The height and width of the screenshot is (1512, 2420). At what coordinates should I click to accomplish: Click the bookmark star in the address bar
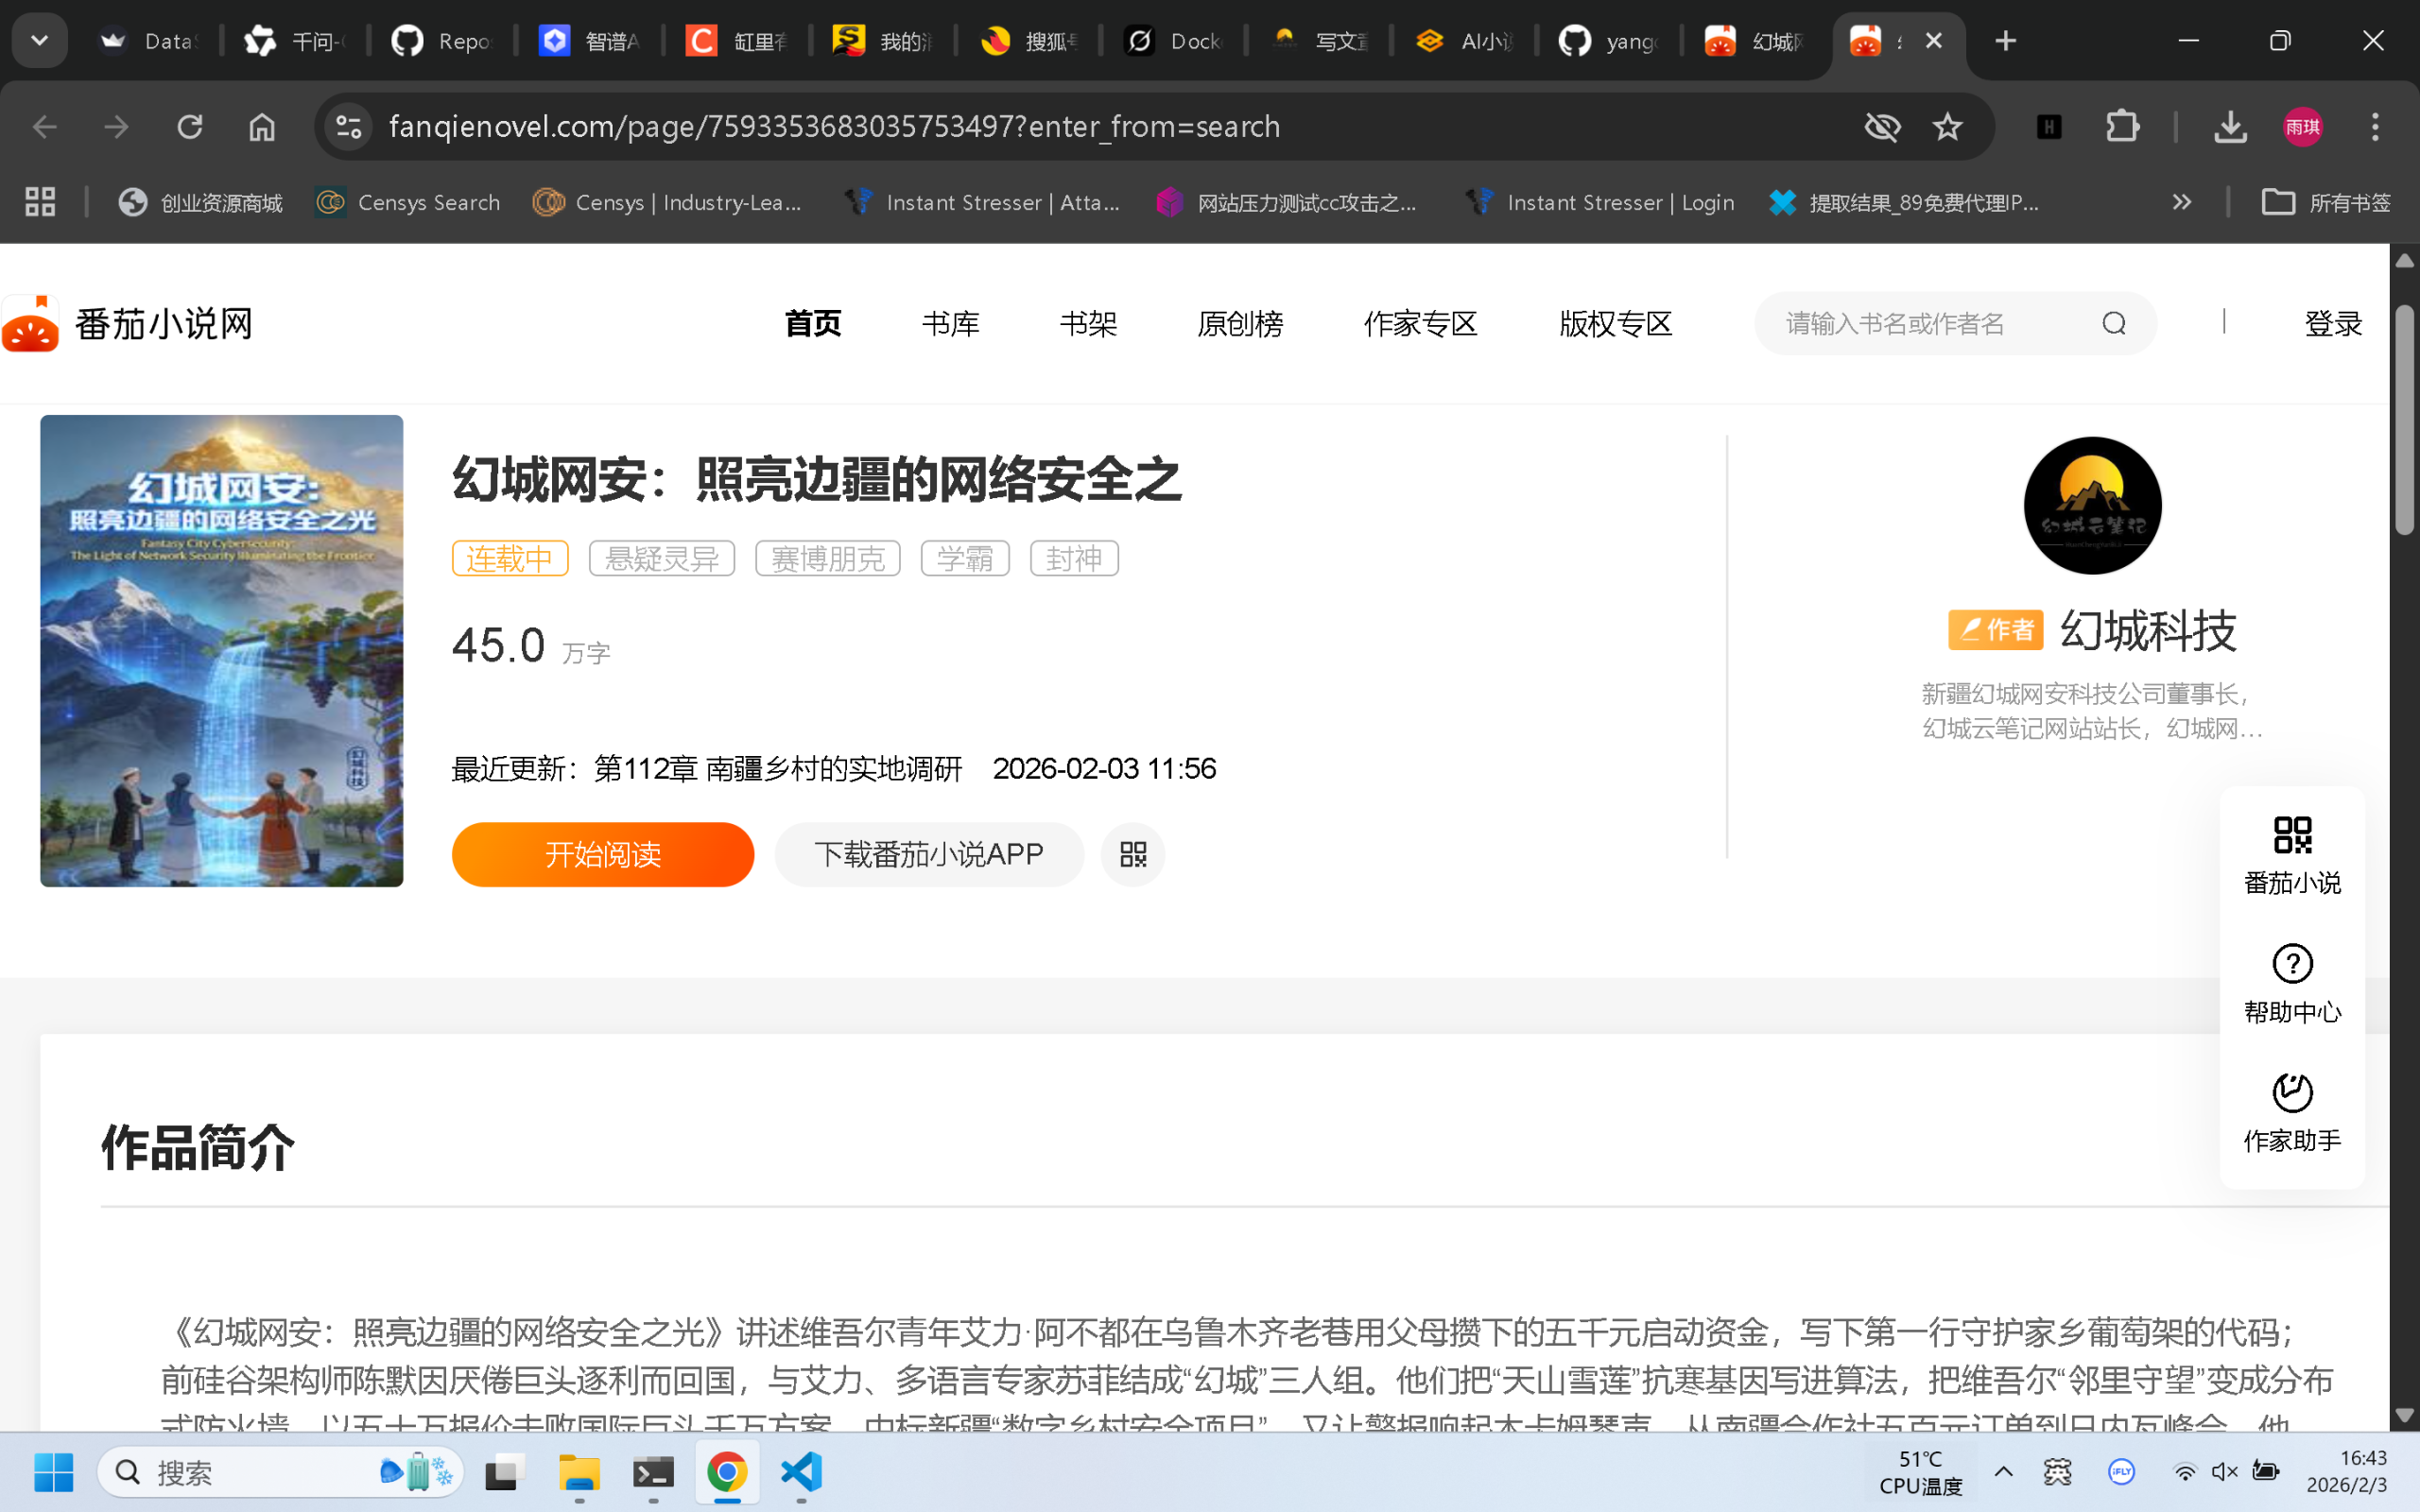pos(1946,126)
